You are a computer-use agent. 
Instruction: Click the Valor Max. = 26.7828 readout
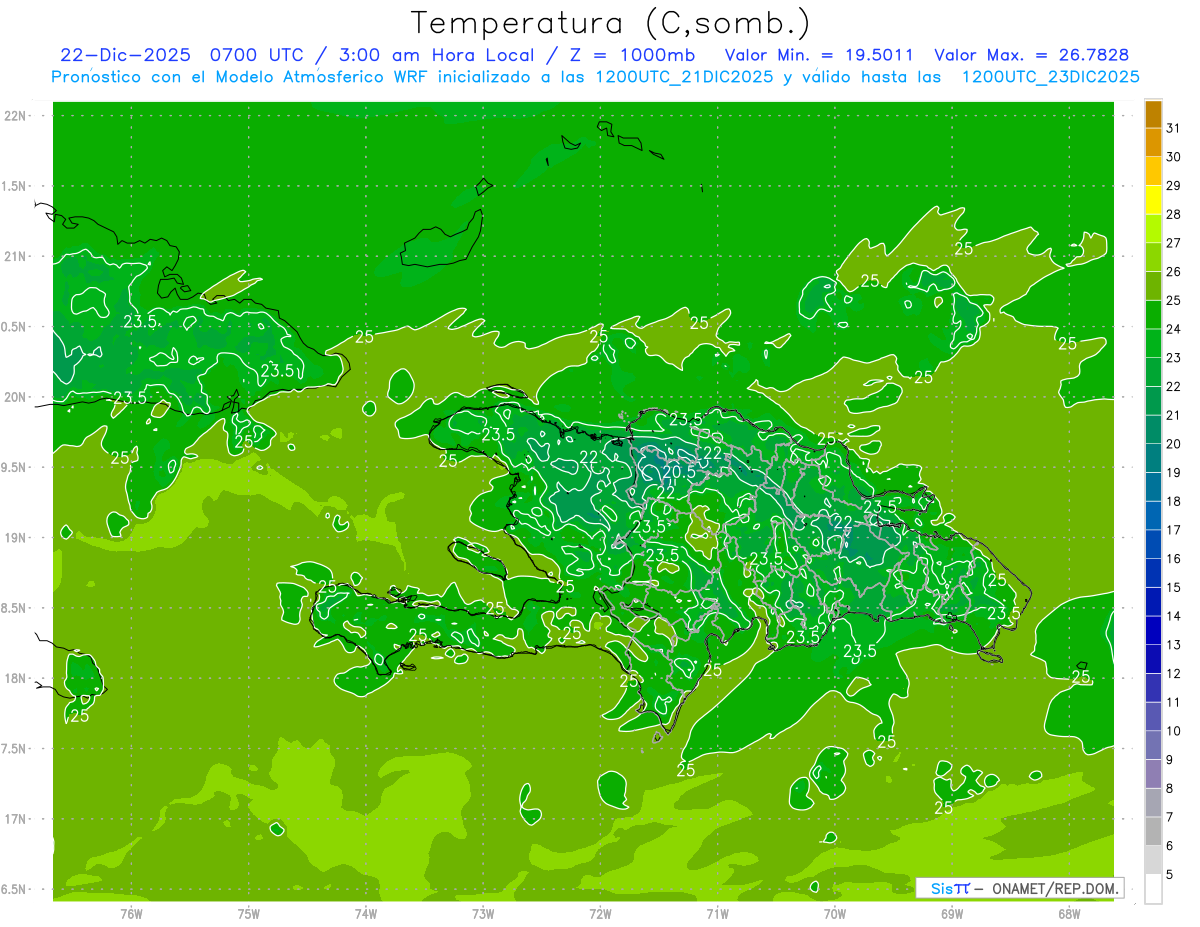point(1032,54)
